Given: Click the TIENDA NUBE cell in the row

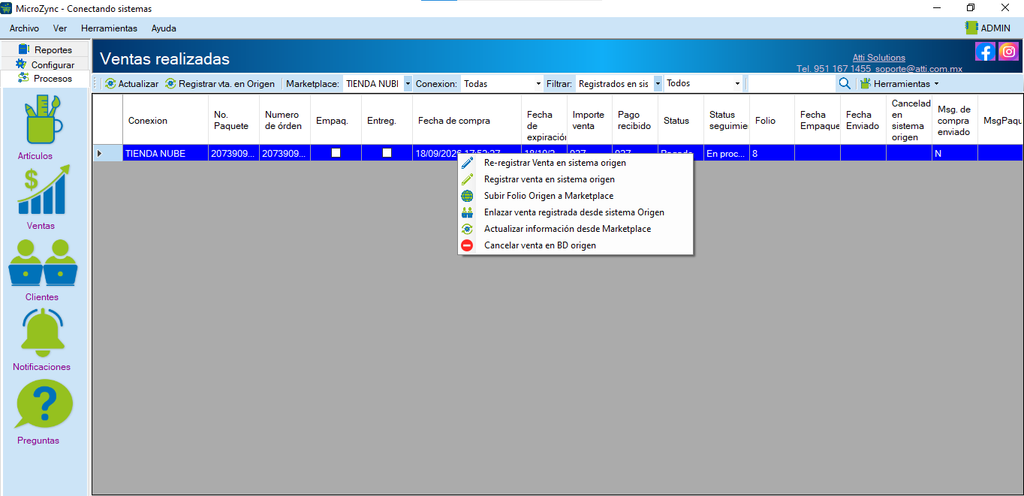Looking at the screenshot, I should [x=165, y=153].
